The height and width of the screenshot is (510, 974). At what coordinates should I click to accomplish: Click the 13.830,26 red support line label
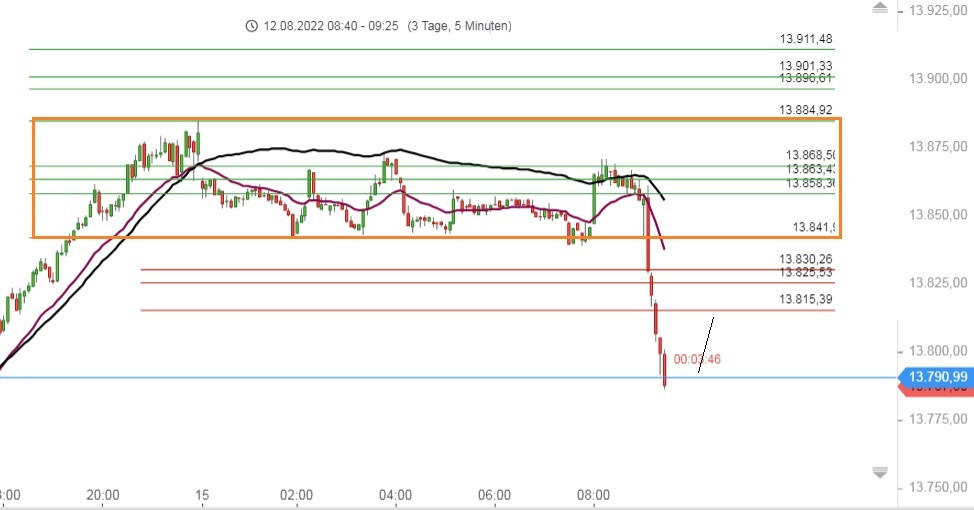(806, 259)
